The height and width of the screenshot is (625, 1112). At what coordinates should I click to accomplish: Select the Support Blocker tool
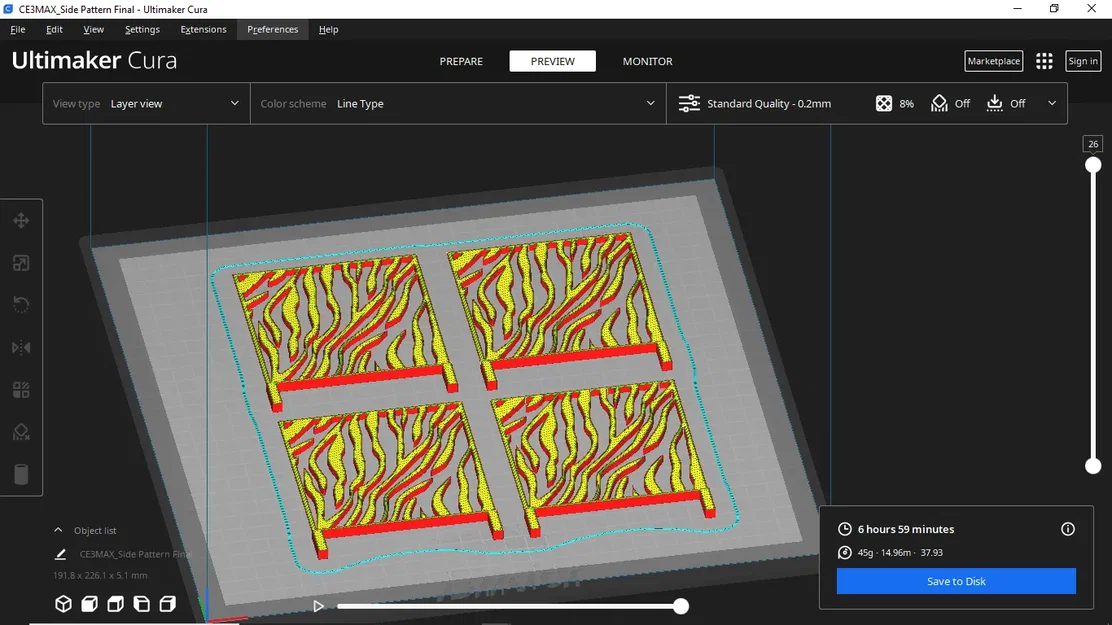coord(21,432)
